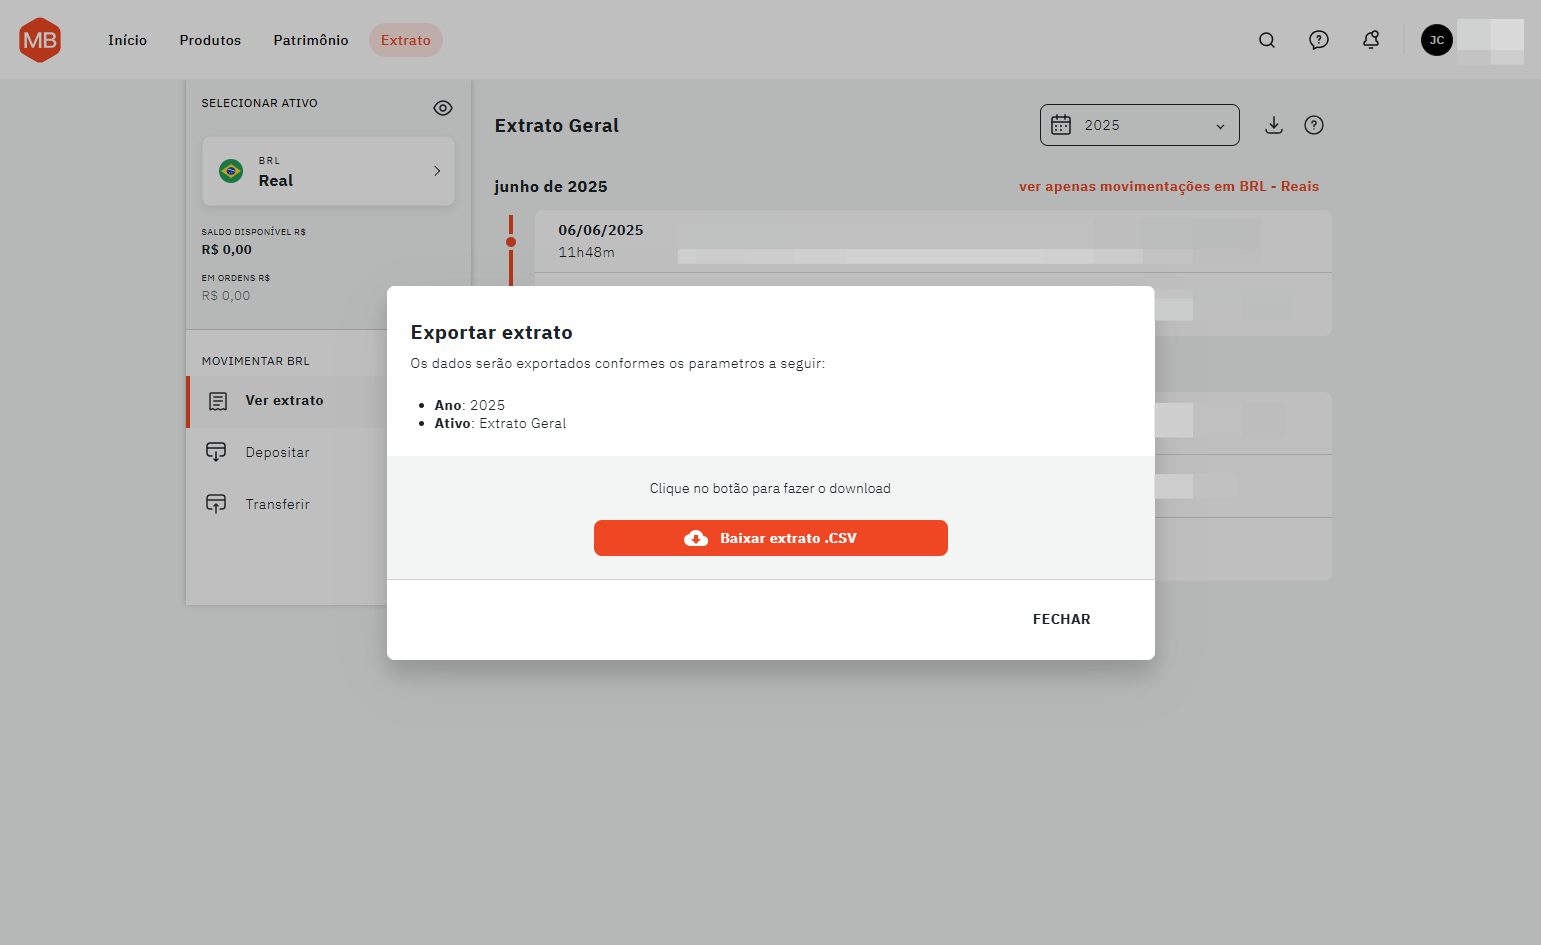The image size is (1541, 945).
Task: Click Baixar extrato .CSV button
Action: point(771,538)
